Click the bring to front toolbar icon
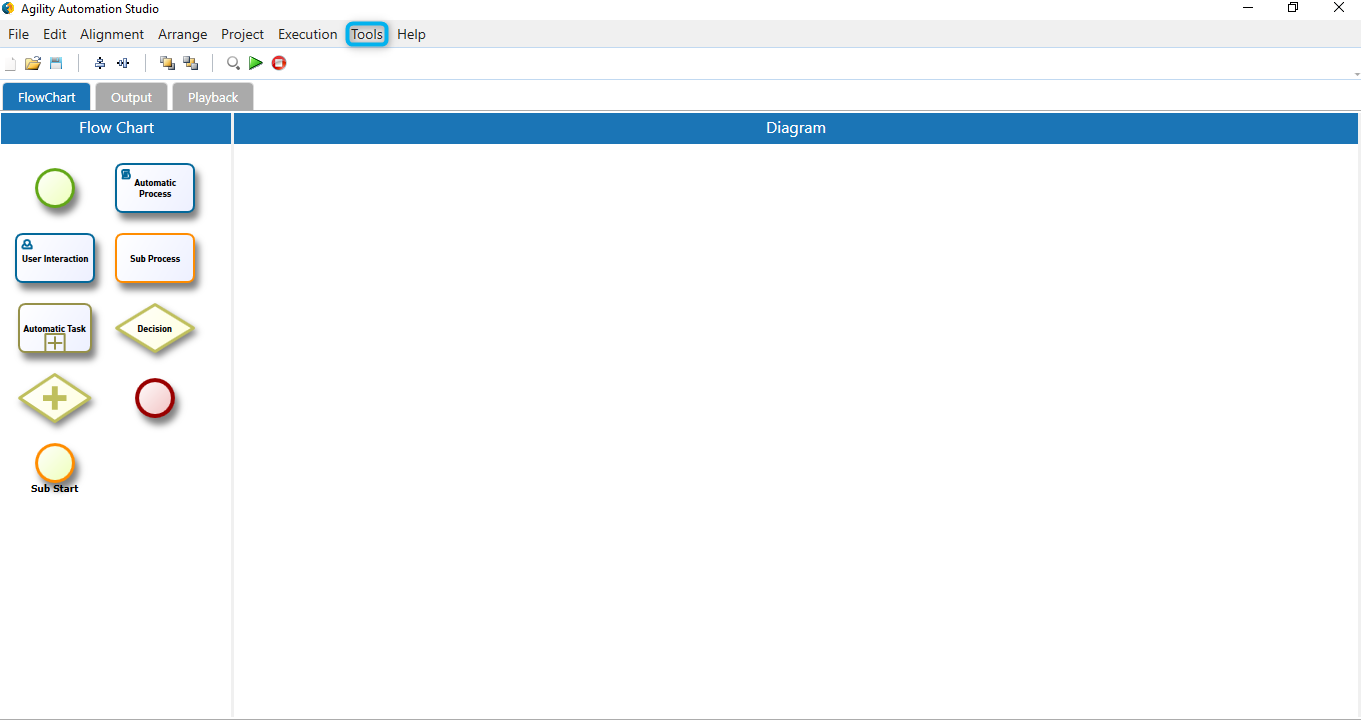The width and height of the screenshot is (1361, 721). pos(167,63)
